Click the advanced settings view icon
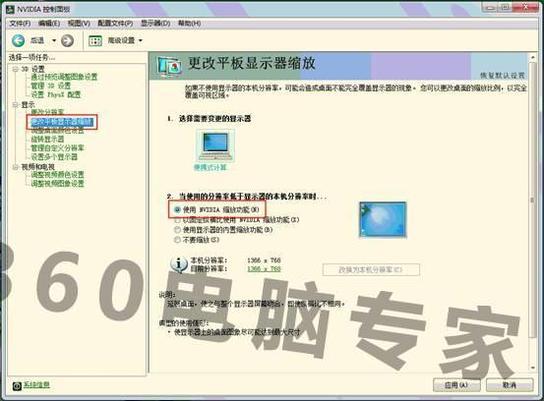The width and height of the screenshot is (544, 401). [95, 41]
